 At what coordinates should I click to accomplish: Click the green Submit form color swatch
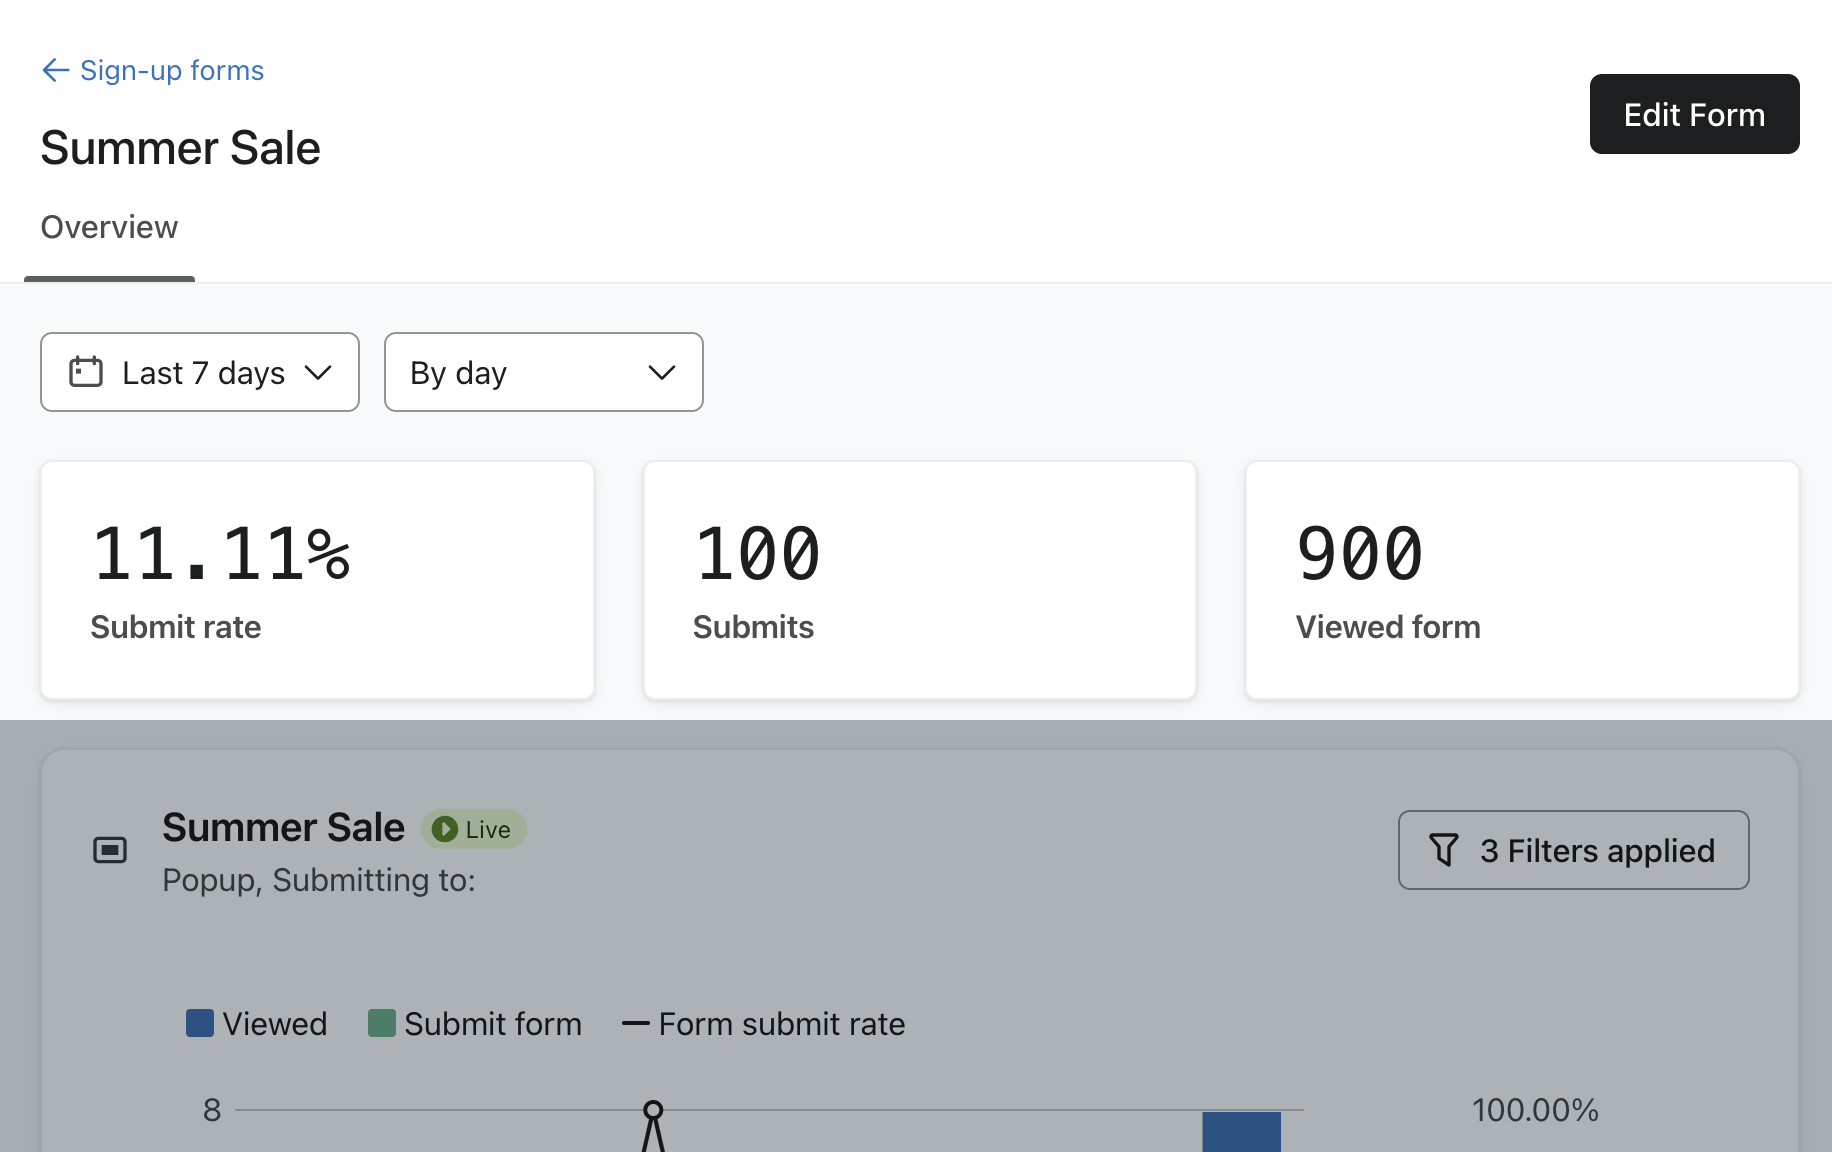click(382, 1023)
